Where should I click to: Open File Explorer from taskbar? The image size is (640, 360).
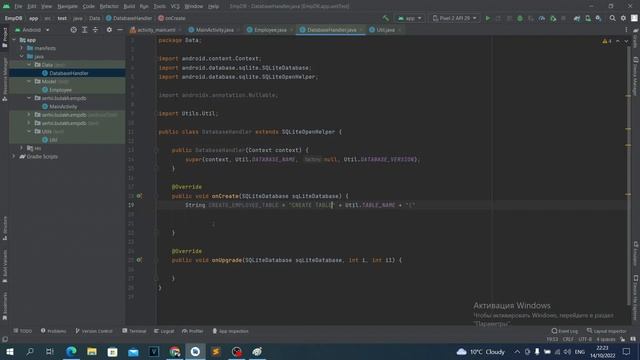click(x=92, y=351)
